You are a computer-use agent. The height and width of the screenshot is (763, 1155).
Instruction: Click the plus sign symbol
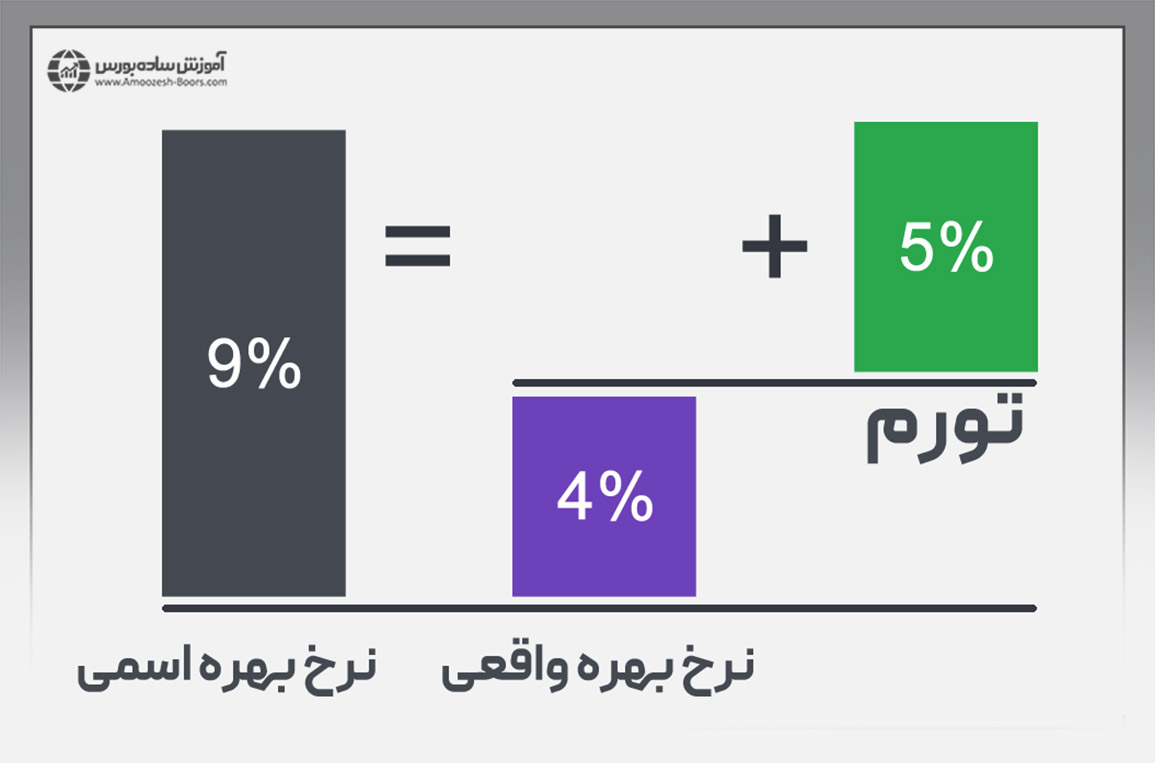pos(774,246)
